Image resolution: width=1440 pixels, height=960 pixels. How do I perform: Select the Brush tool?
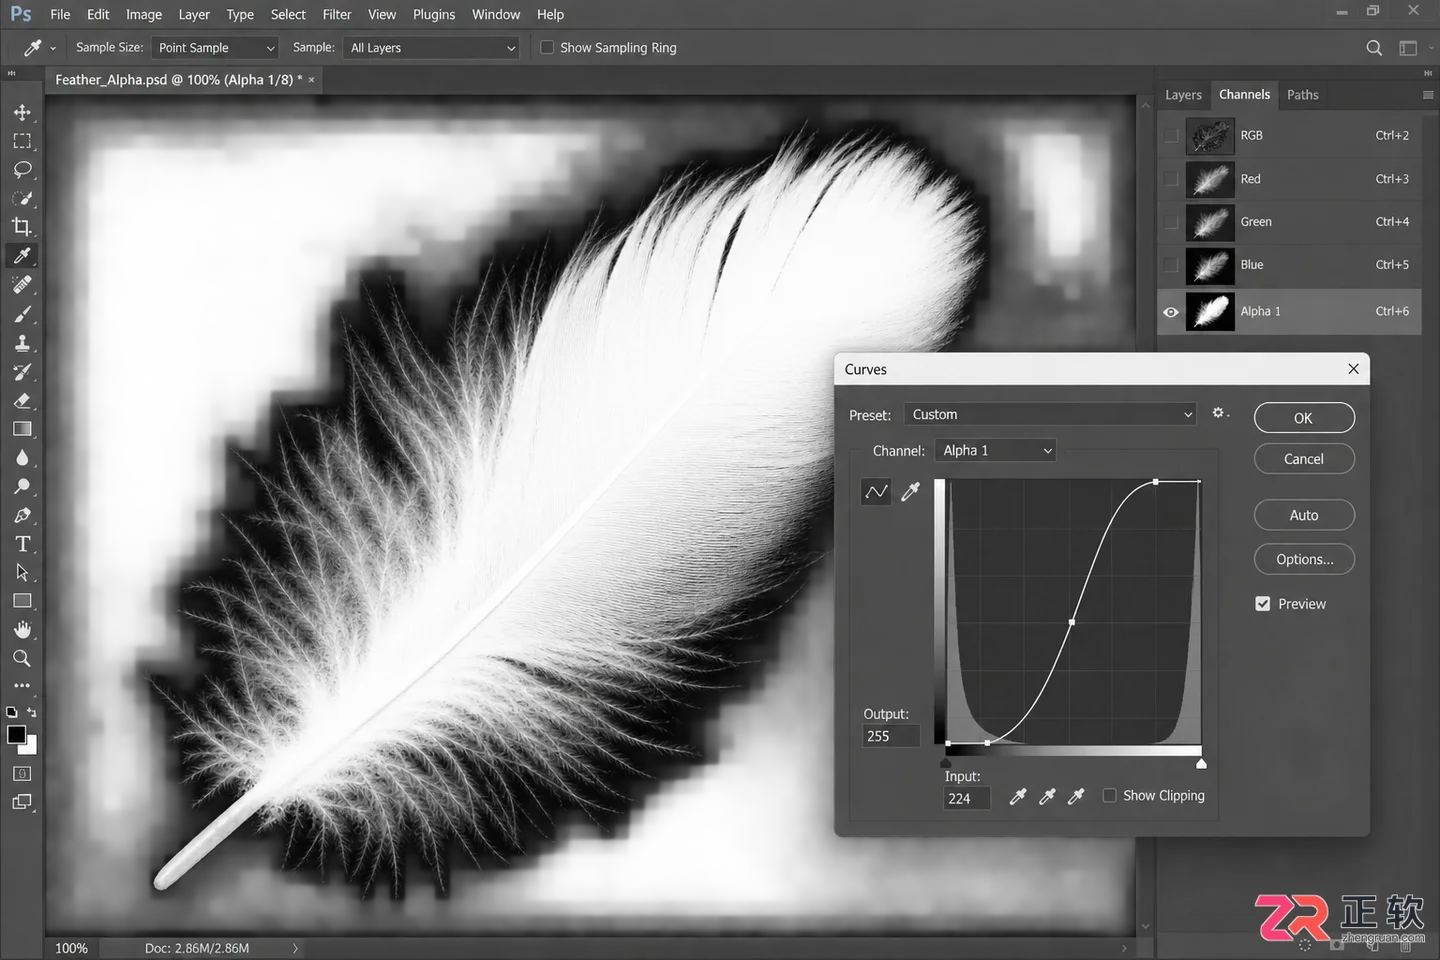point(22,314)
